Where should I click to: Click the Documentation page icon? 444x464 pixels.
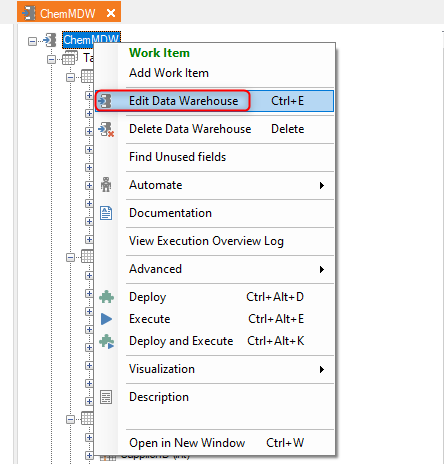[x=106, y=213]
